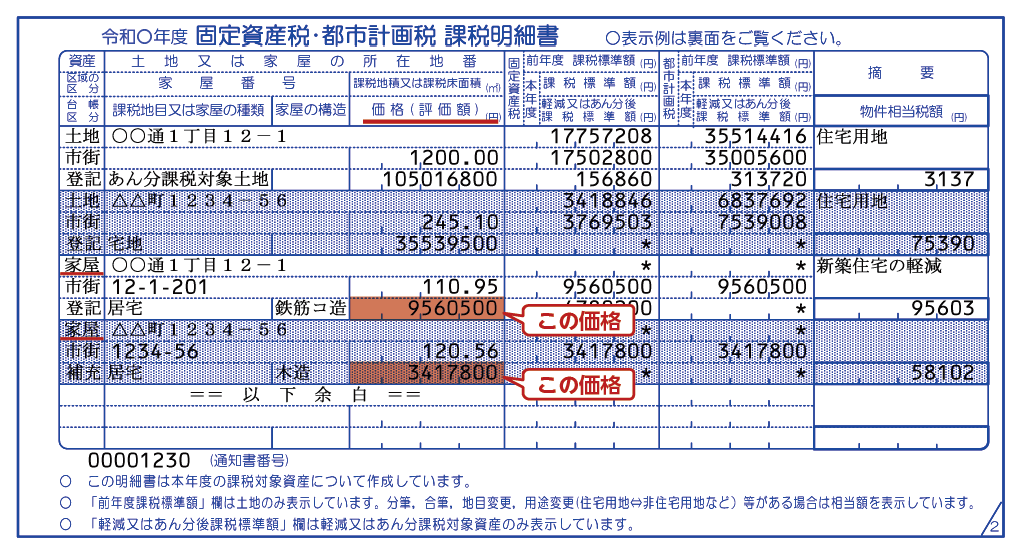
Task: Click the 家屋の構造 header cell
Action: click(x=311, y=110)
